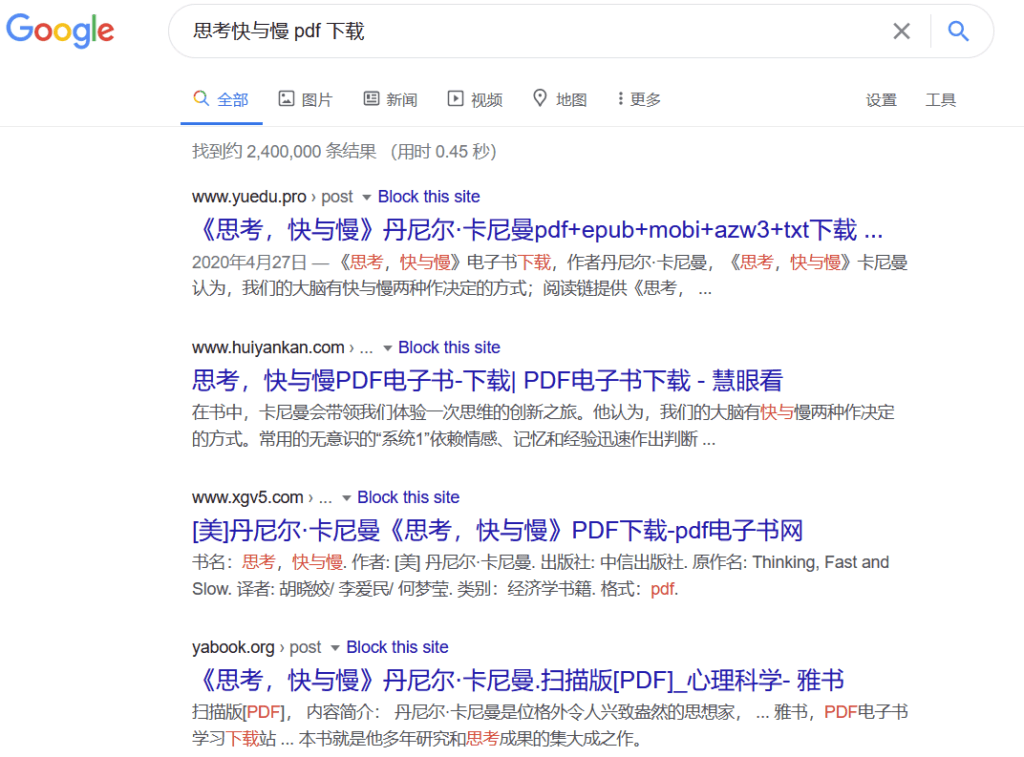Click Block this site for yabook.org
Image resolution: width=1024 pixels, height=757 pixels.
pos(397,647)
